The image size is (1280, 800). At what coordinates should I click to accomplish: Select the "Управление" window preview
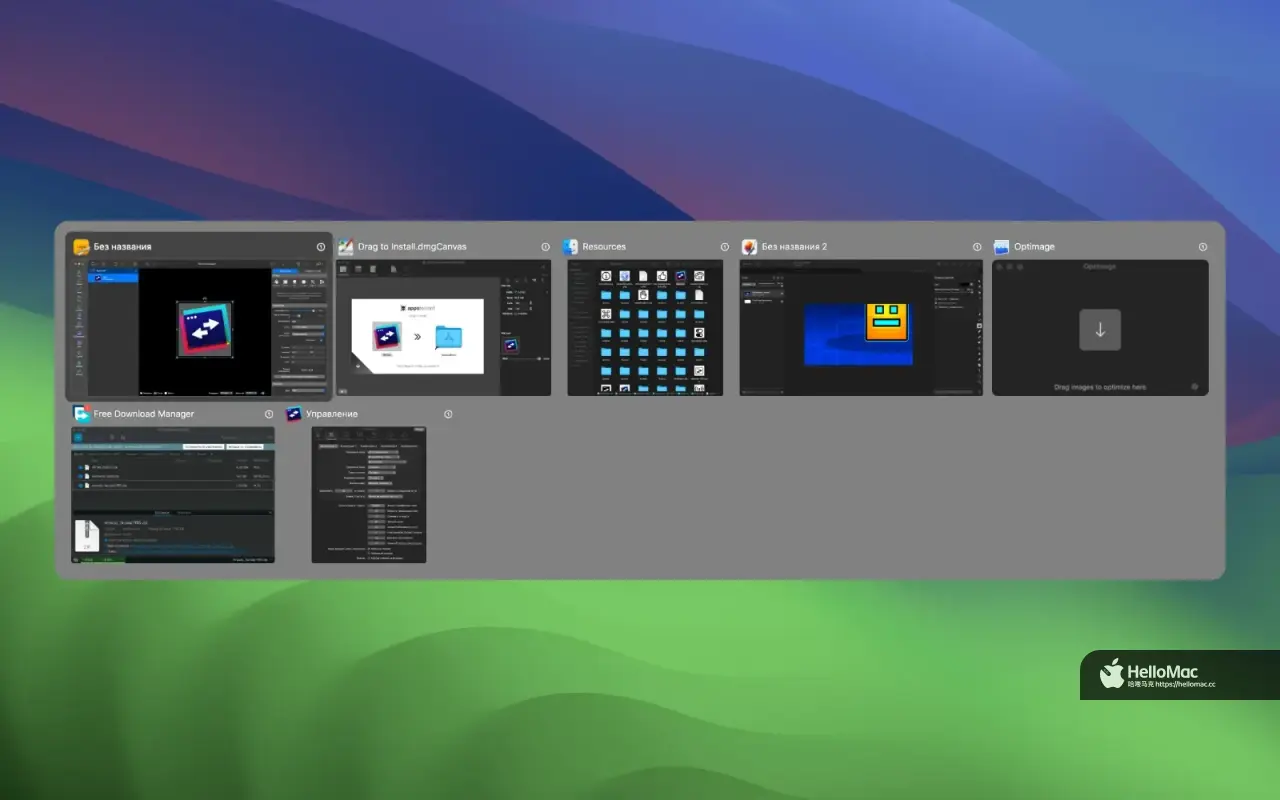(369, 495)
